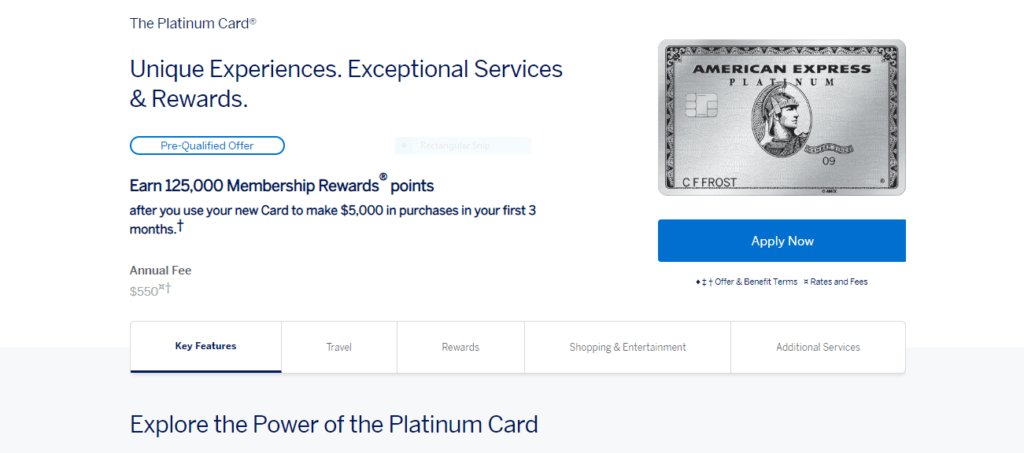Image resolution: width=1024 pixels, height=453 pixels.
Task: Open the Shopping & Entertainment tab
Action: [x=628, y=347]
